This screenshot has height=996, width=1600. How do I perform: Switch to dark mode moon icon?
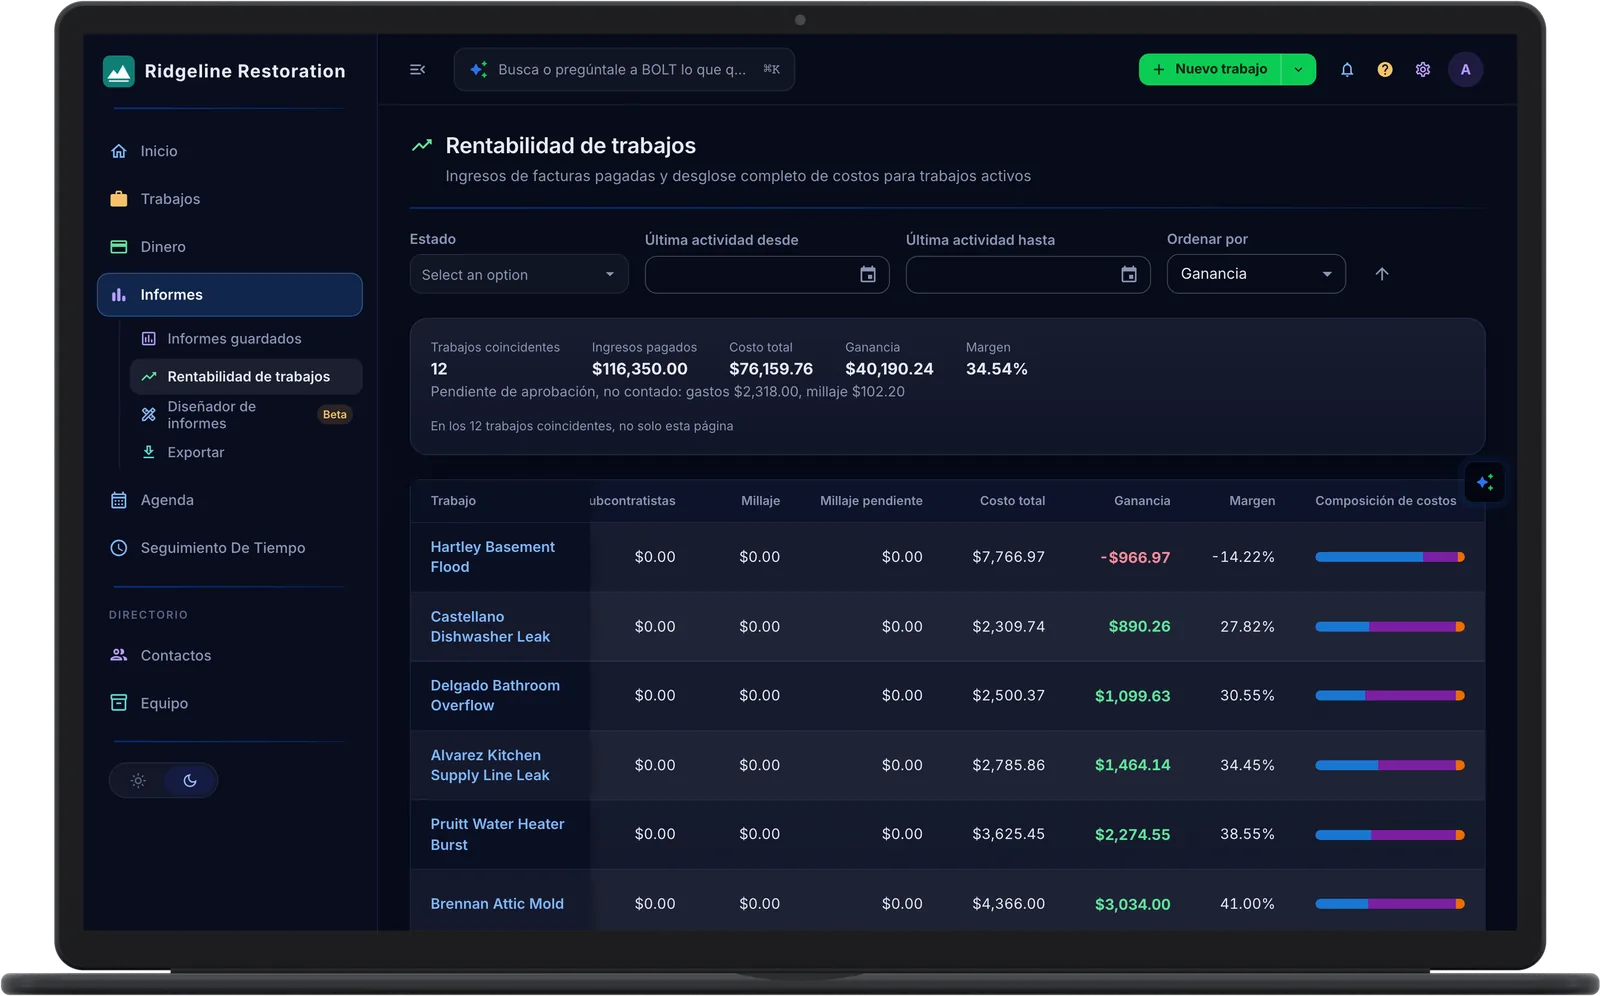[190, 781]
